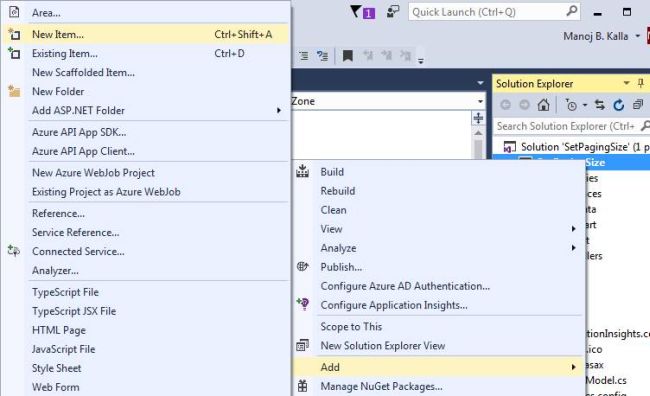
Task: Build the project from context menu
Action: click(x=439, y=172)
